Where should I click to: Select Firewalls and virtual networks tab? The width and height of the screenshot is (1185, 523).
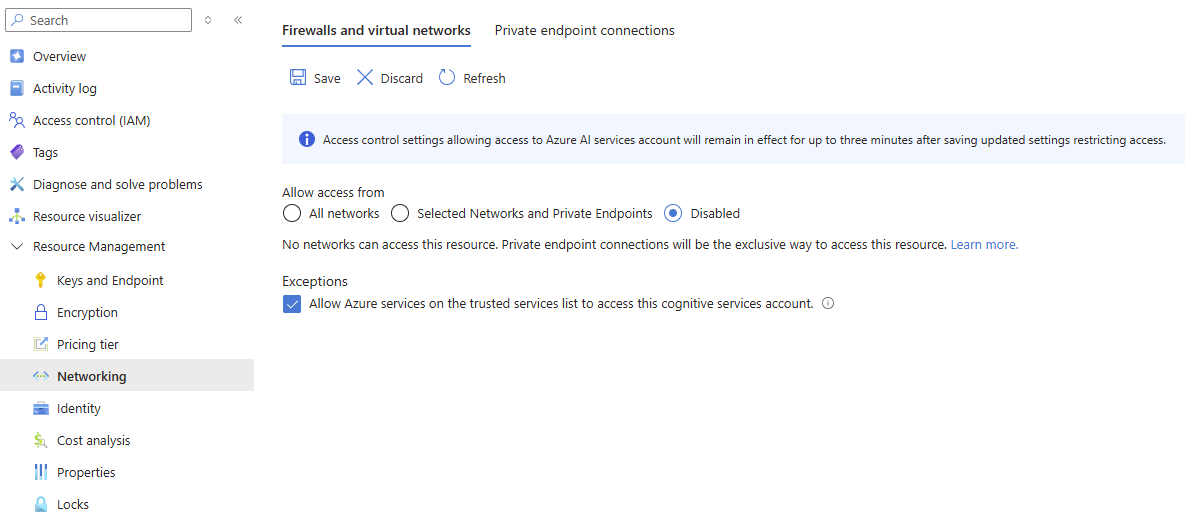tap(376, 31)
